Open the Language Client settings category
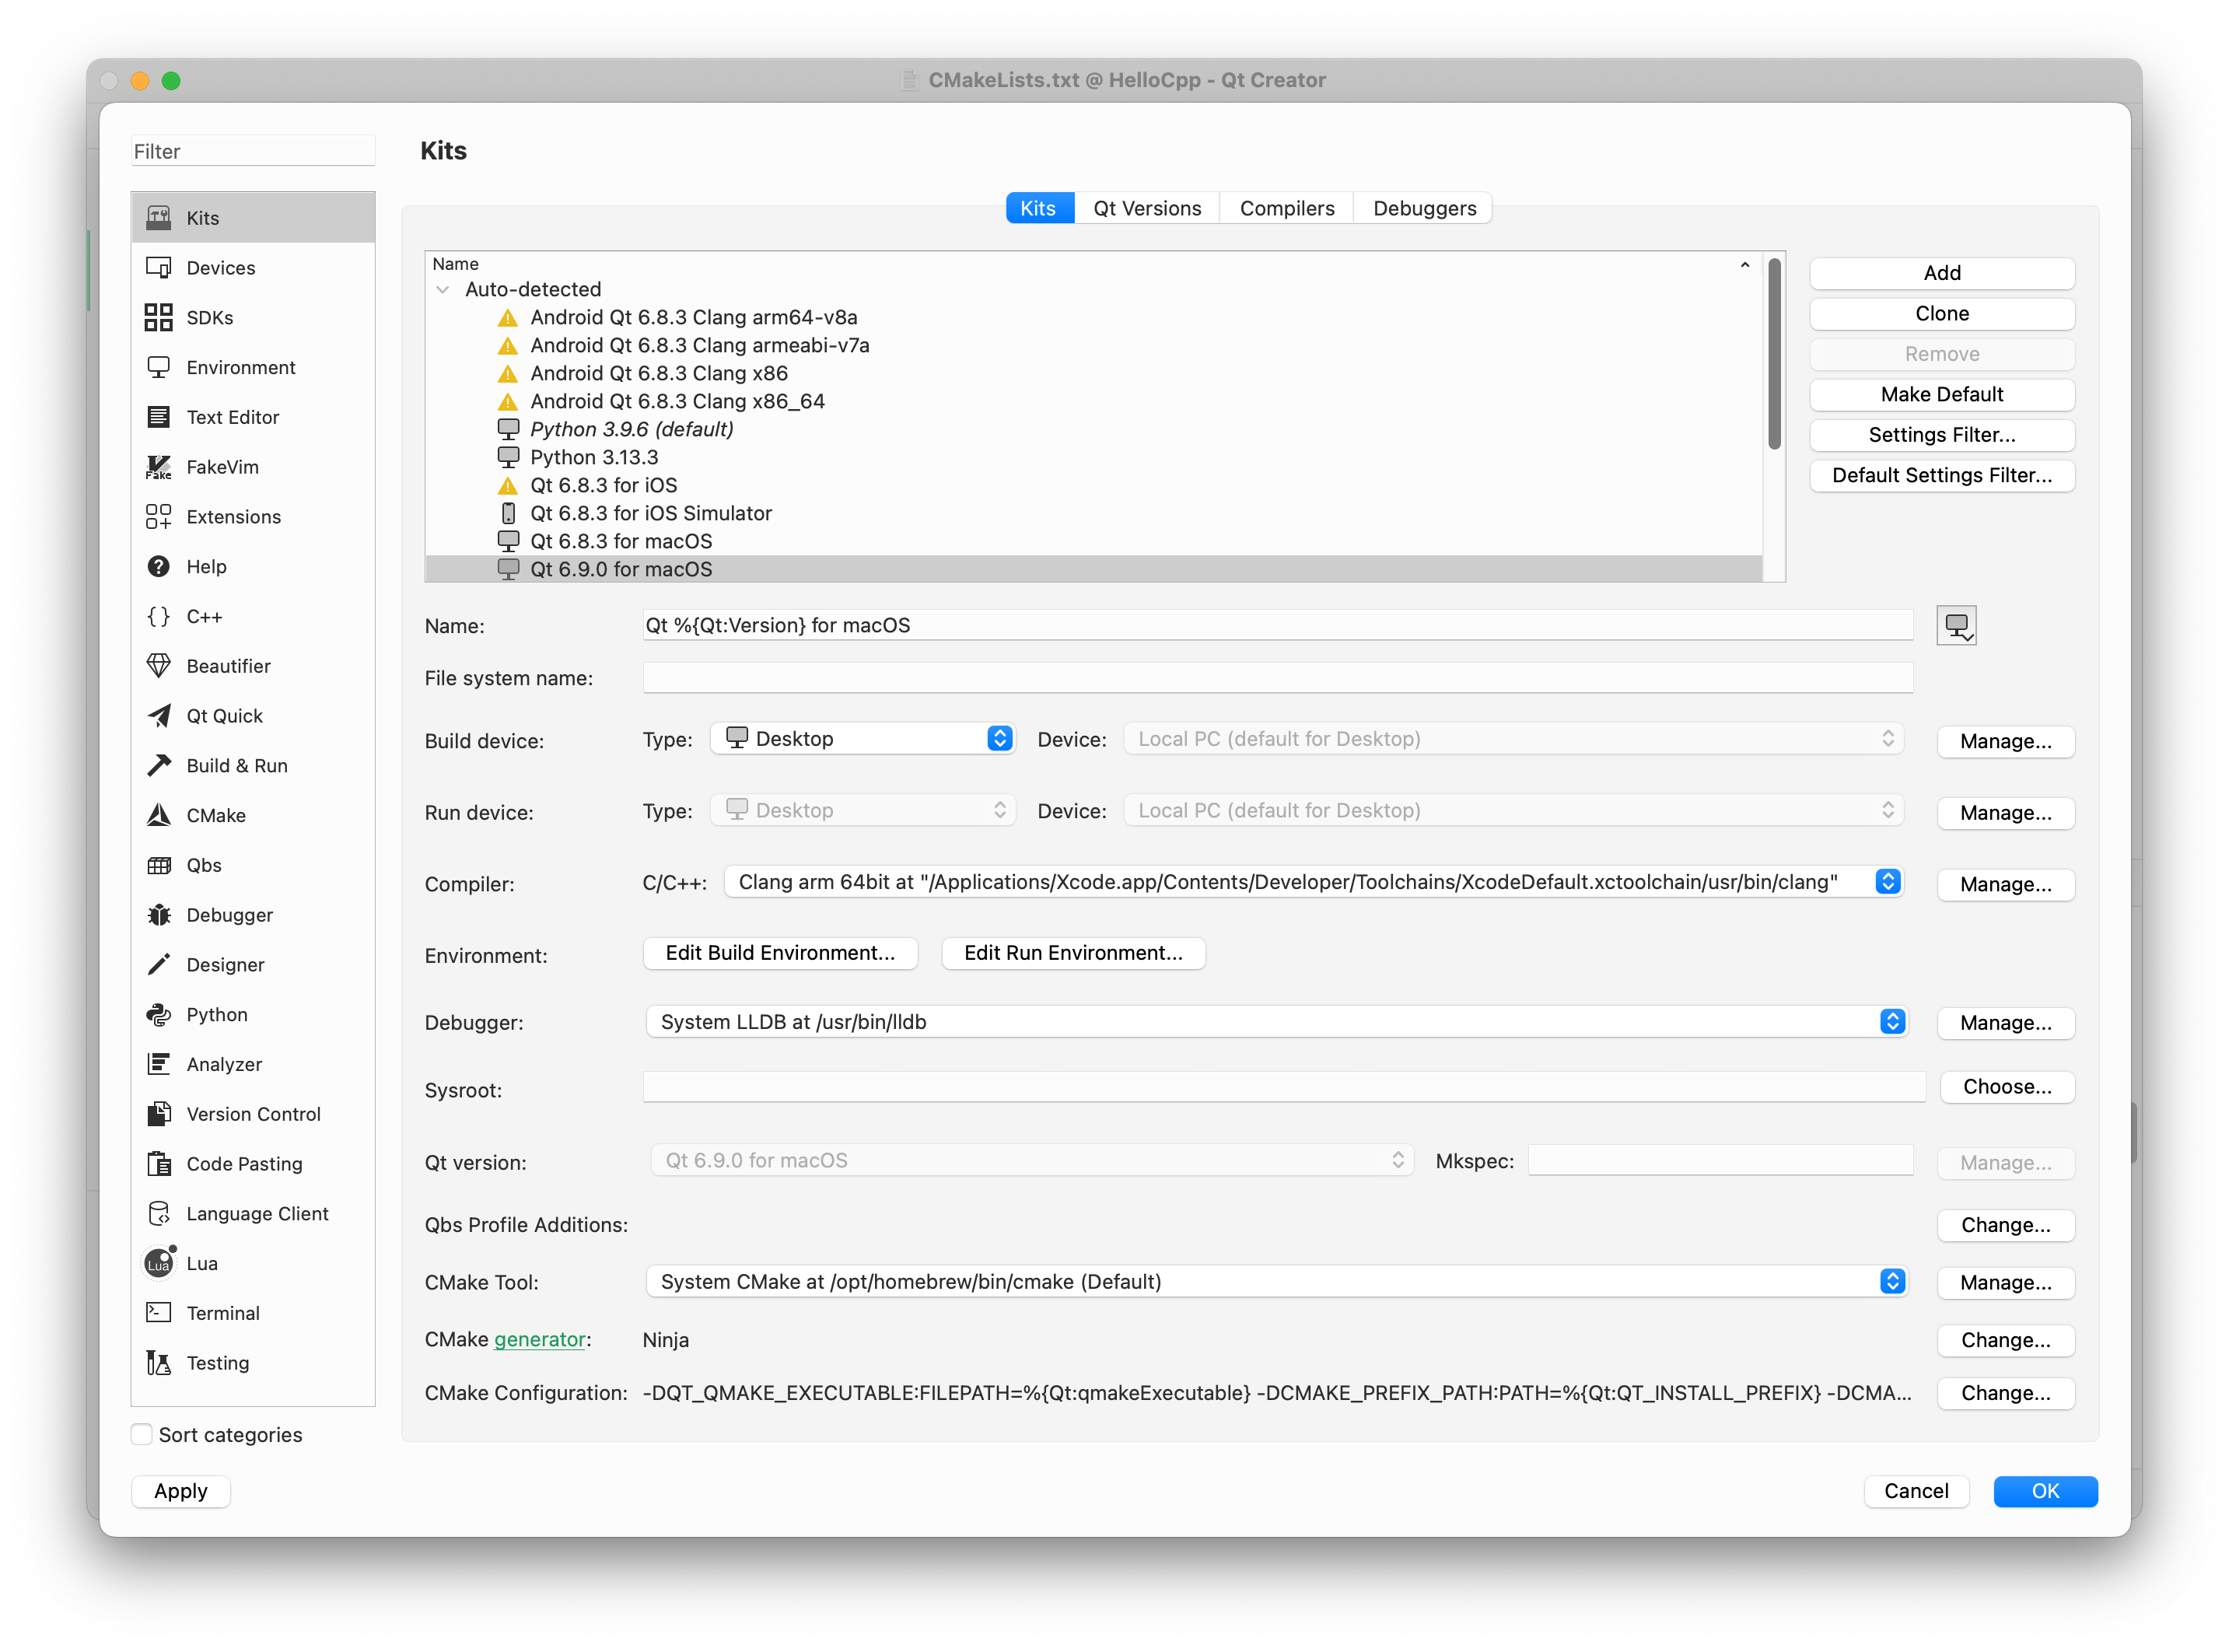 point(253,1213)
